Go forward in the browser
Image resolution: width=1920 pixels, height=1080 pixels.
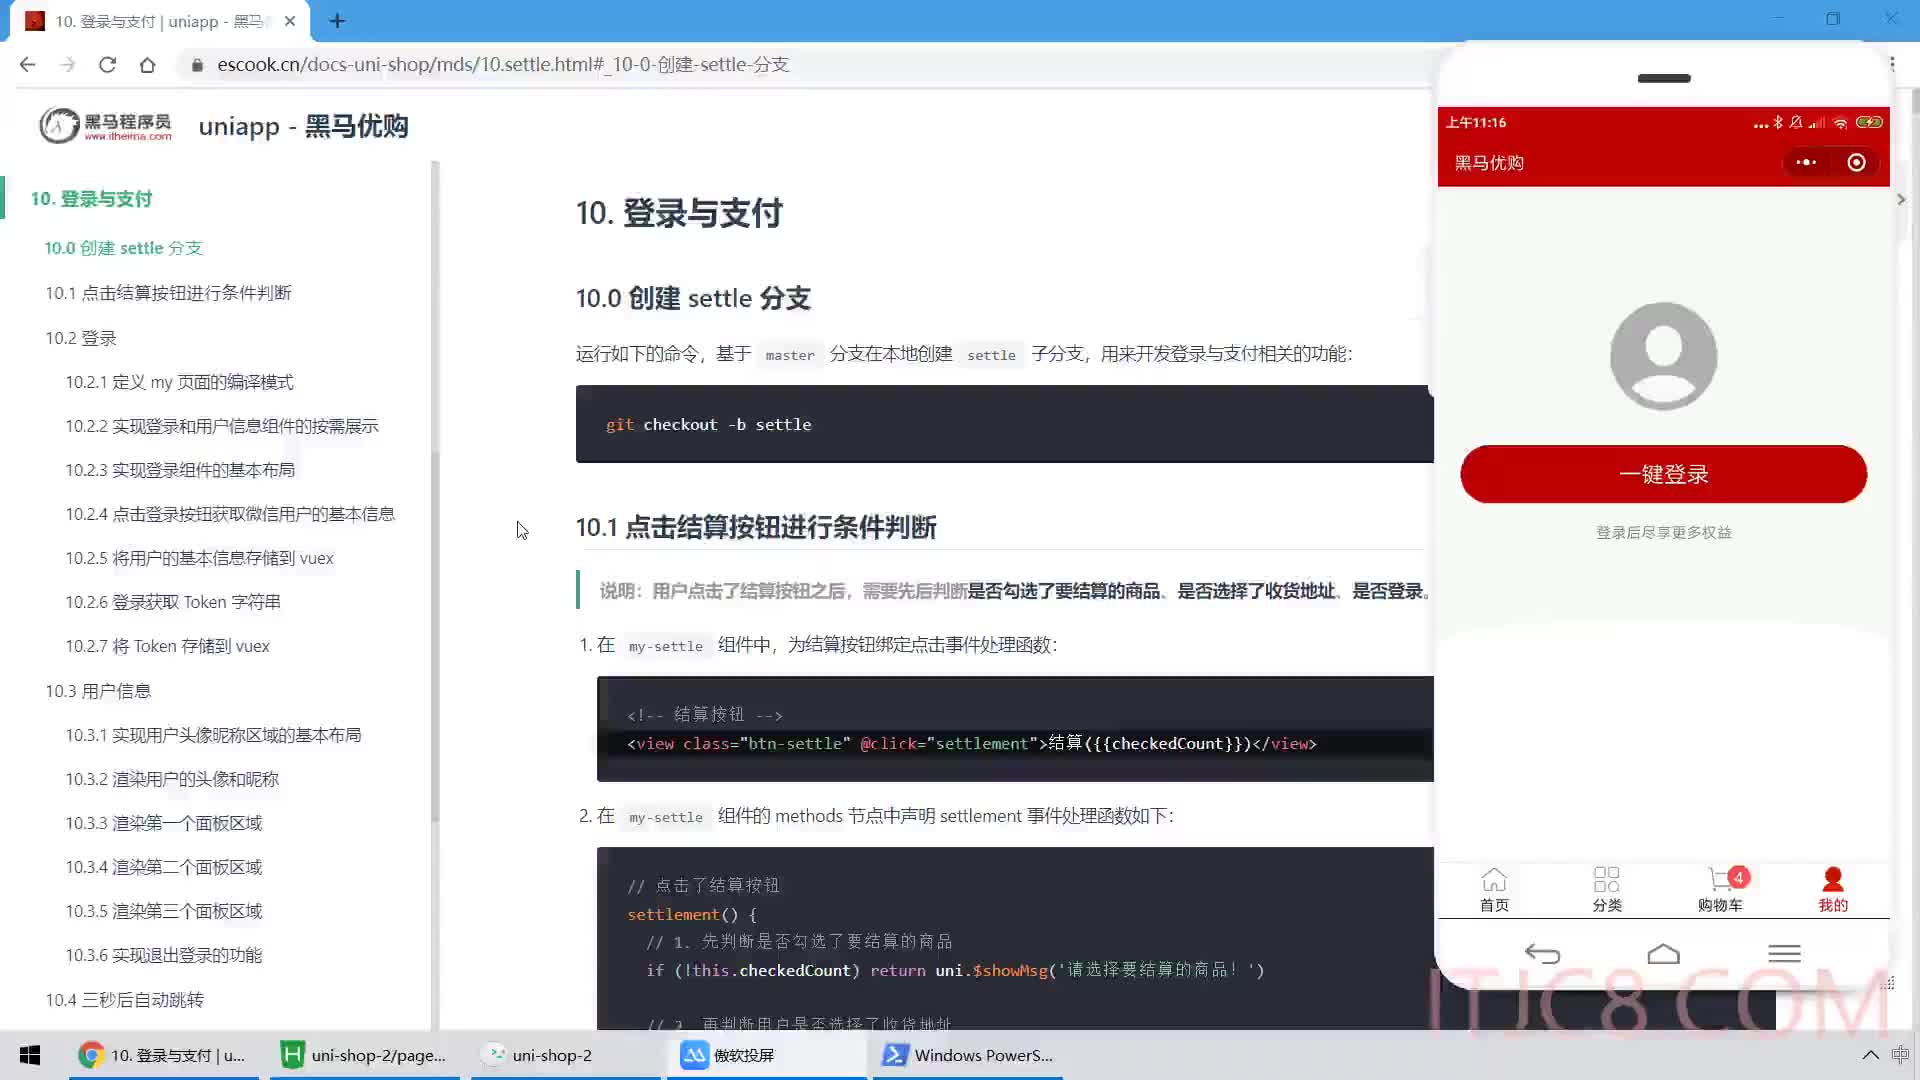[x=67, y=65]
